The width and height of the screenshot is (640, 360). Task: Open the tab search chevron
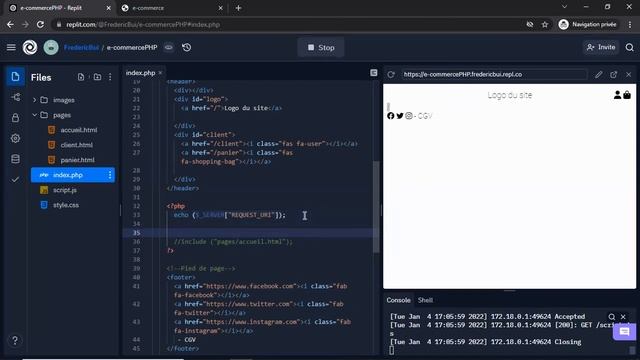[564, 7]
